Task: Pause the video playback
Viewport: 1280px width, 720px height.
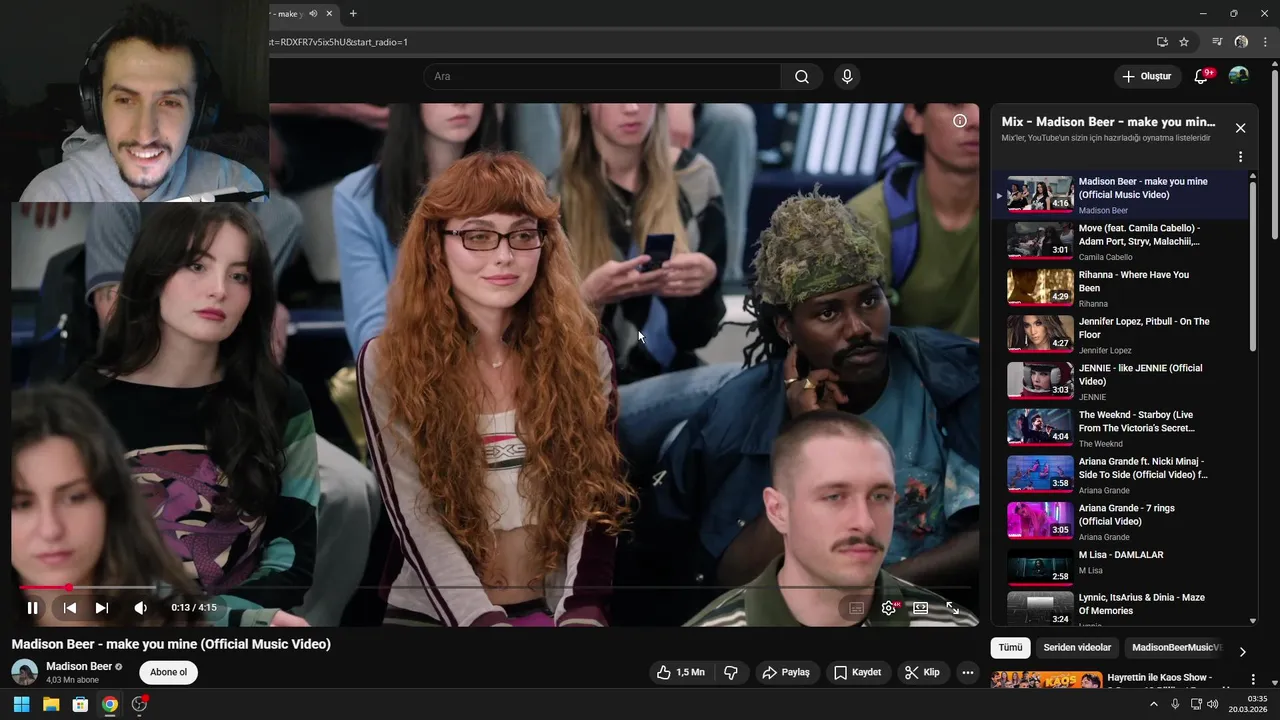Action: pyautogui.click(x=32, y=607)
